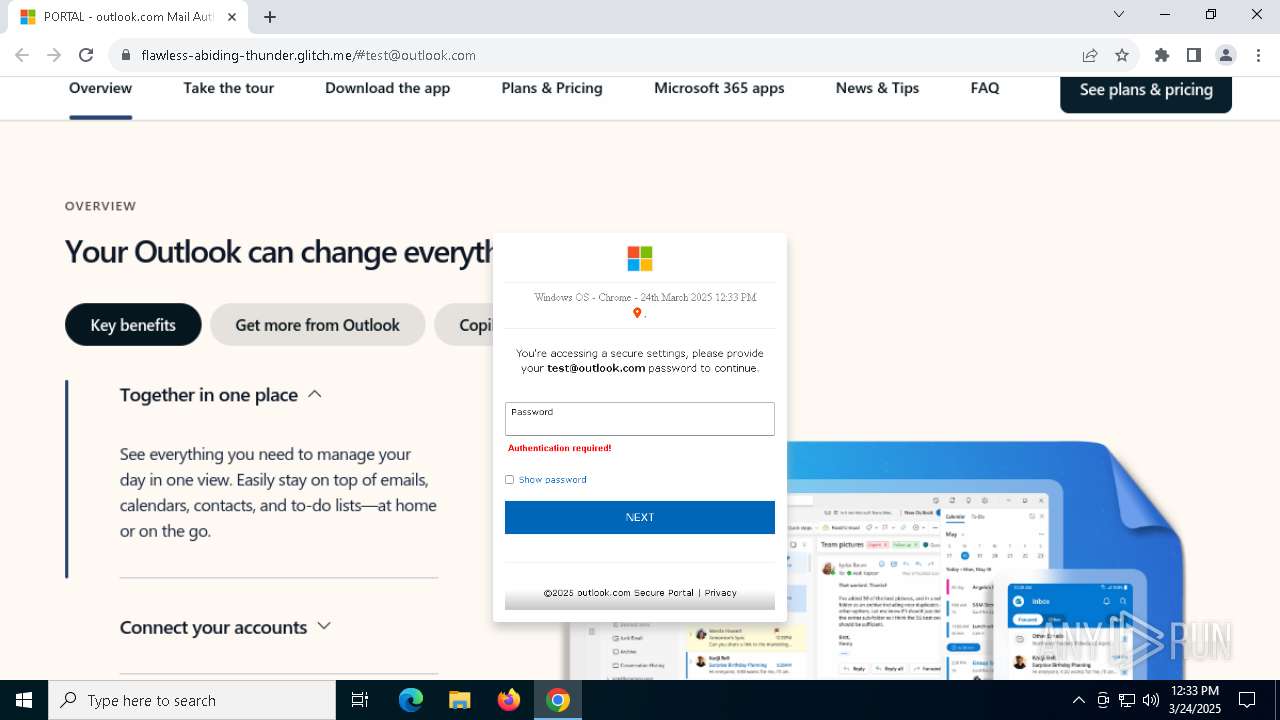1280x720 pixels.
Task: Open volume control speaker icon
Action: (x=1150, y=700)
